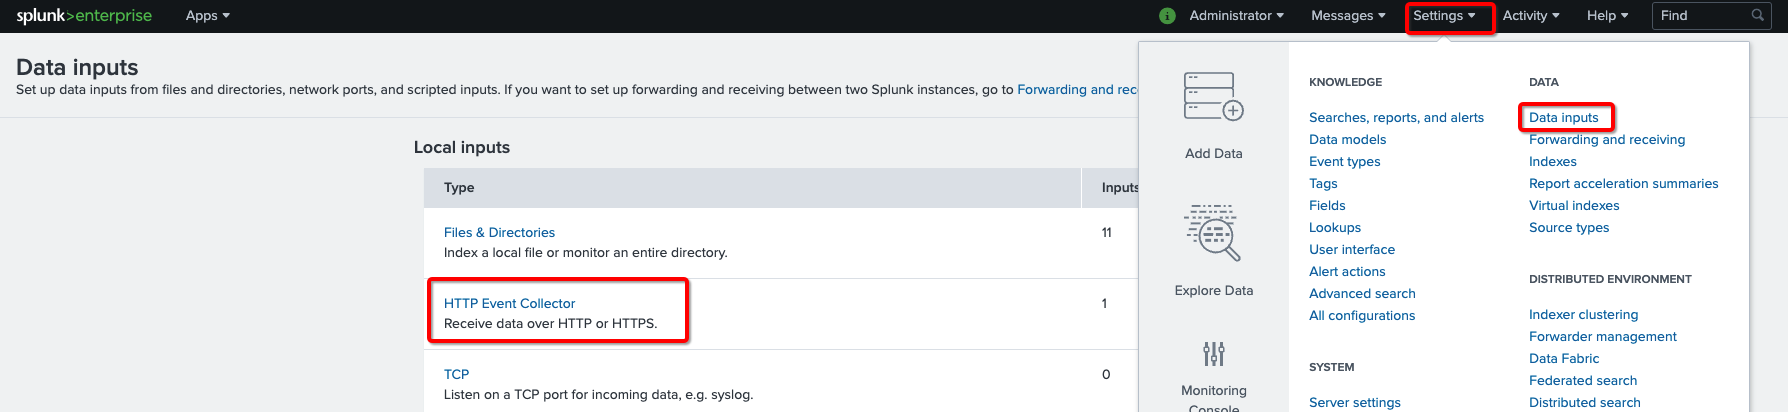
Task: Open the Monitoring Console icon
Action: pos(1213,354)
